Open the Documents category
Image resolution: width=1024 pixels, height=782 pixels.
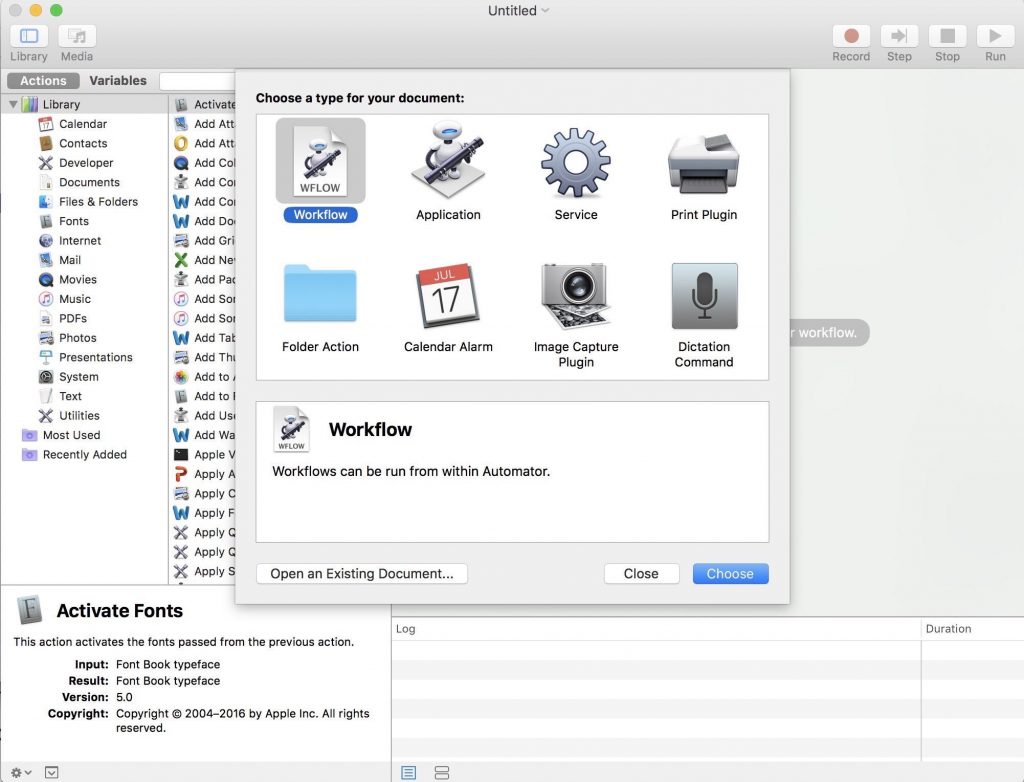coord(89,182)
